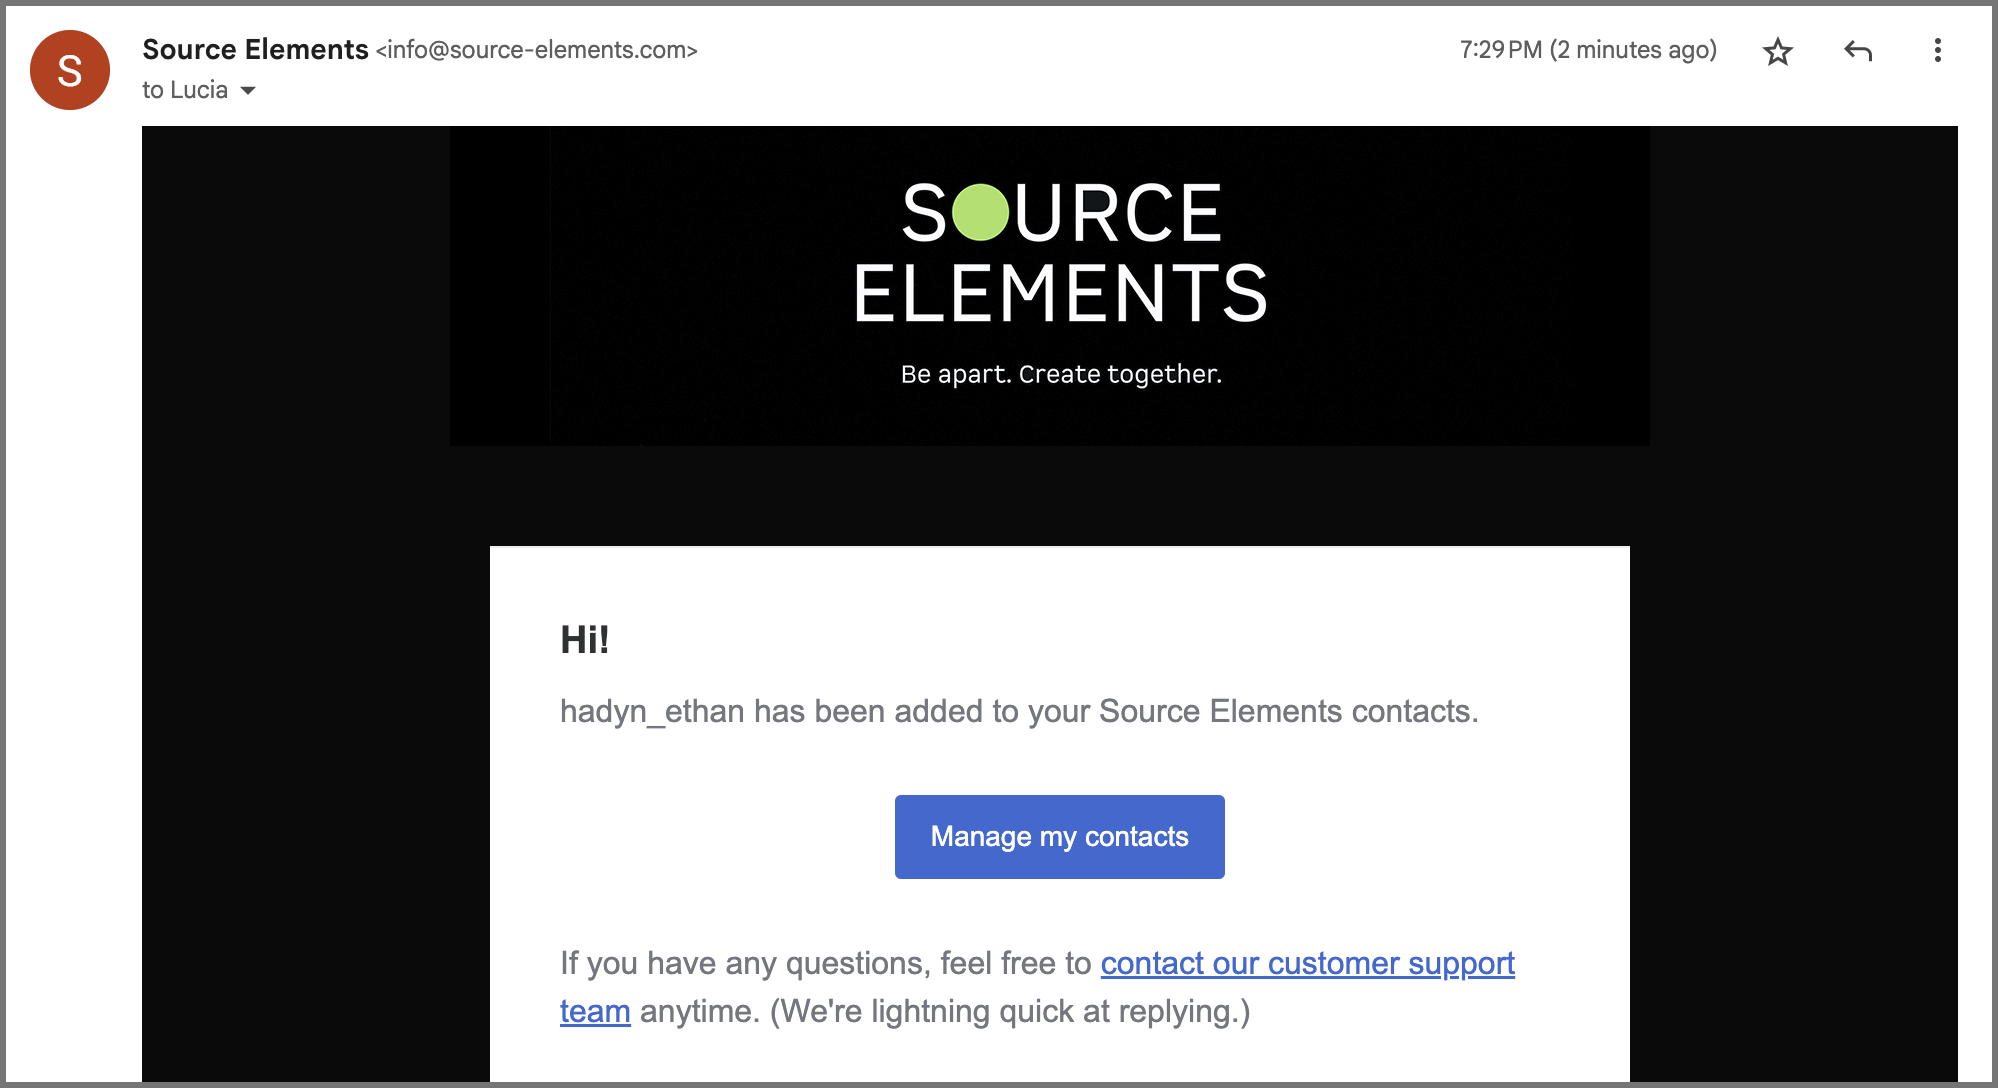Screen dimensions: 1998x1088
Task: Click the green dot in the logo
Action: (980, 212)
